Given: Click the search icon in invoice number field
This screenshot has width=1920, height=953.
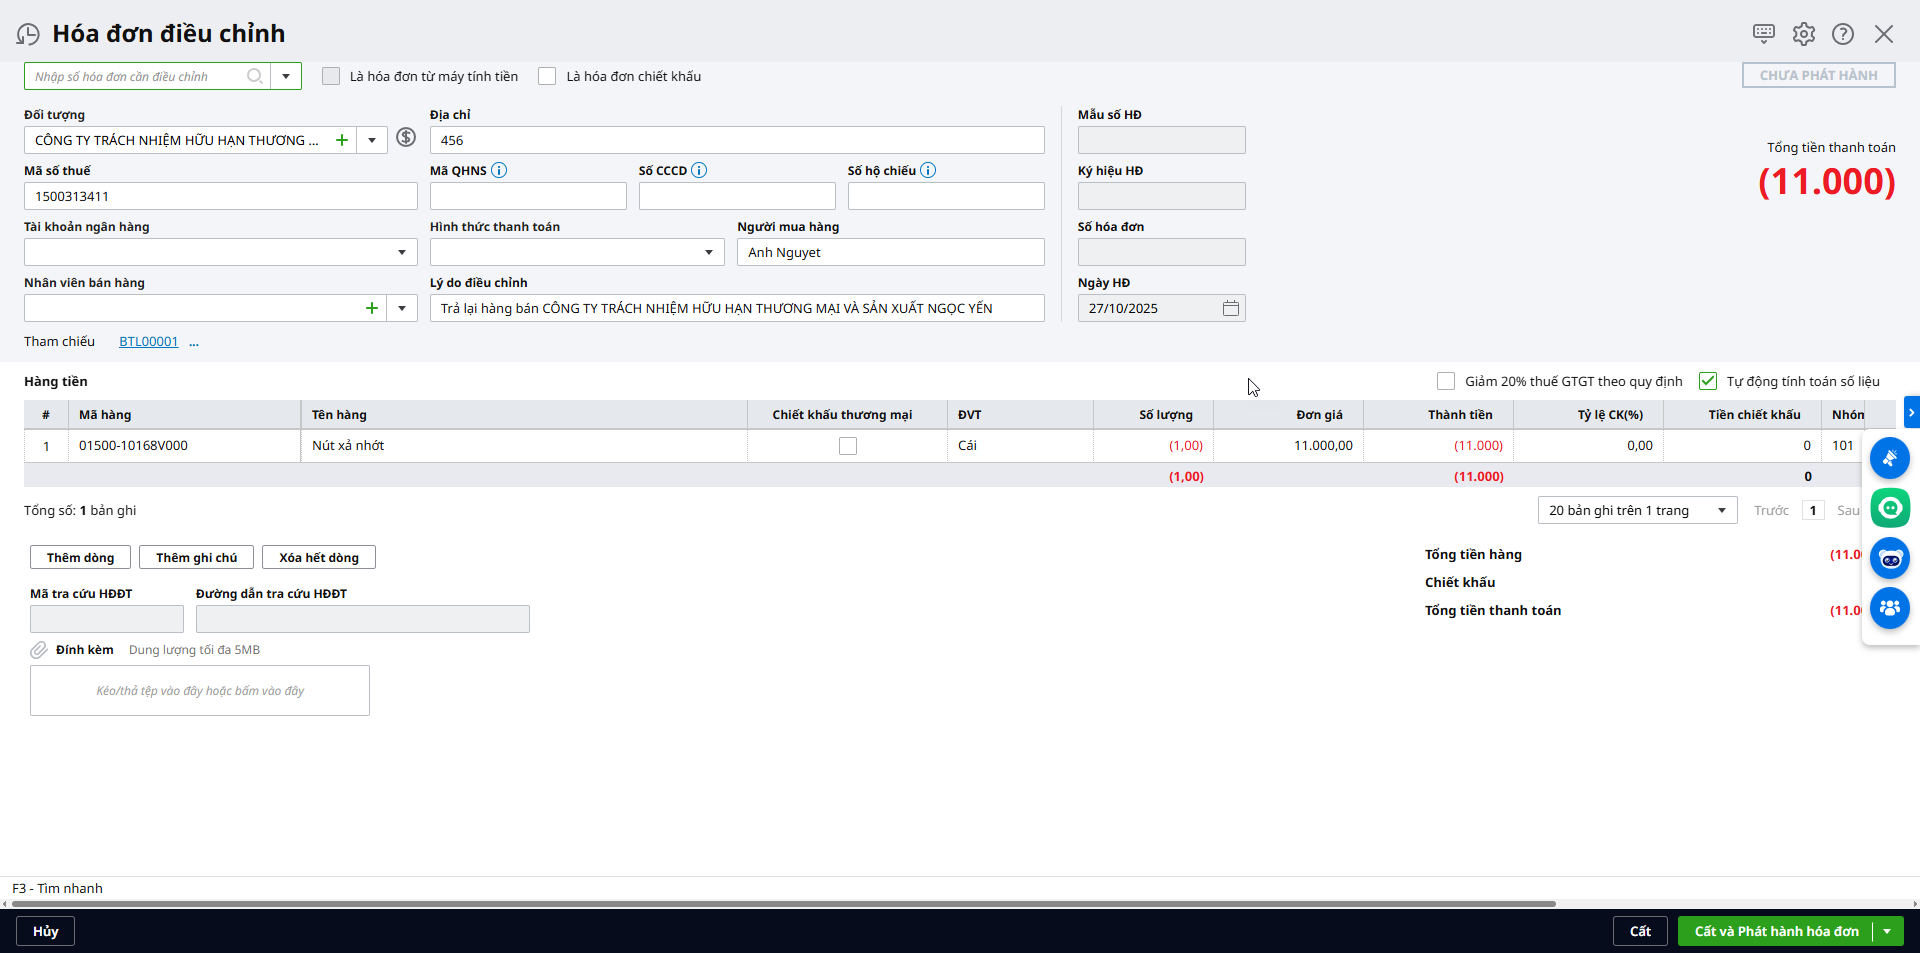Looking at the screenshot, I should pyautogui.click(x=255, y=77).
